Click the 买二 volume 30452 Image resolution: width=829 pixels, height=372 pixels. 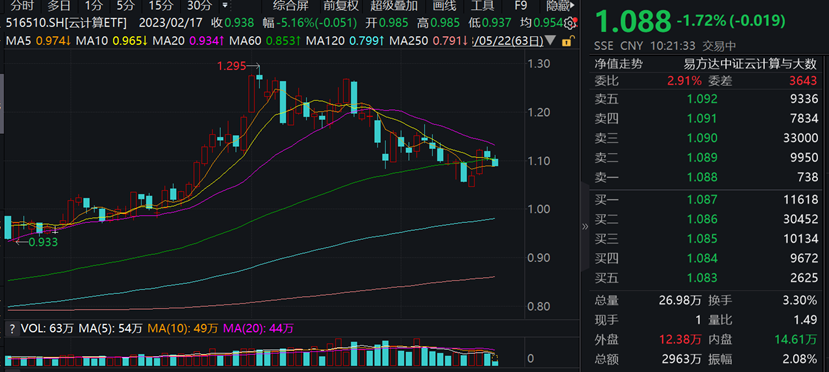[x=800, y=219]
